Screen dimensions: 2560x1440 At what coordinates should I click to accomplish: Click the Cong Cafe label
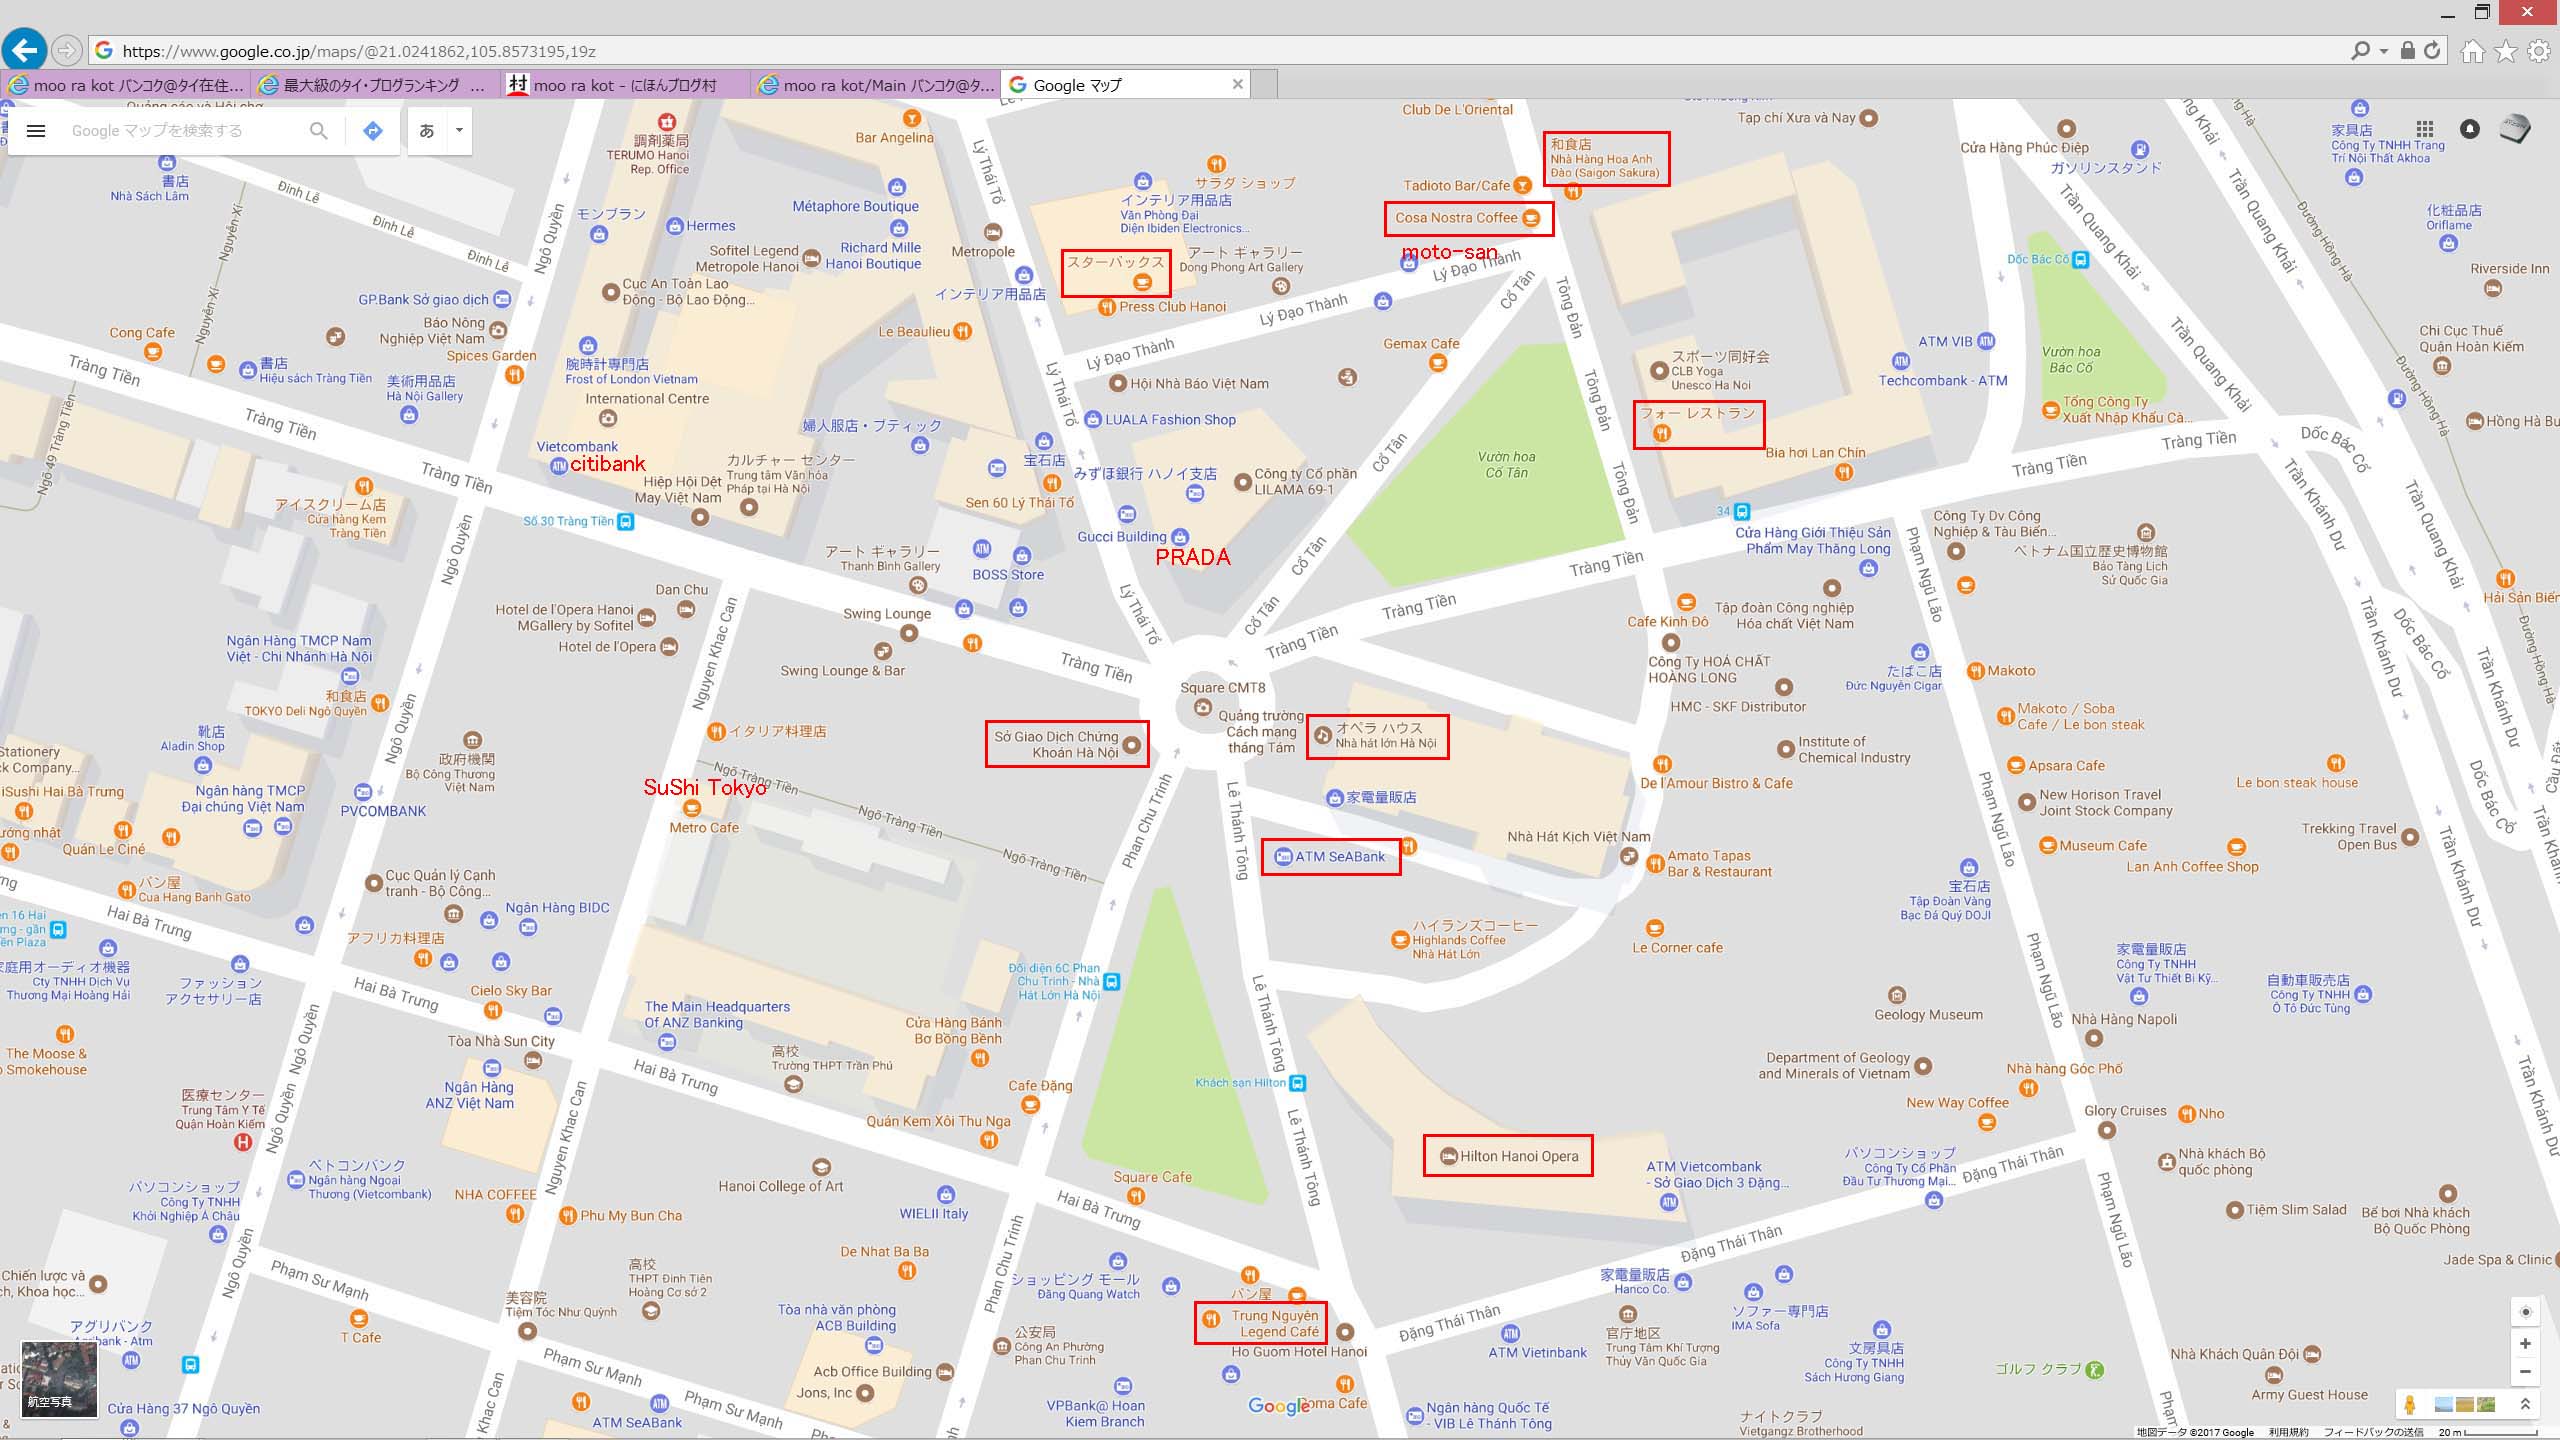pyautogui.click(x=142, y=333)
